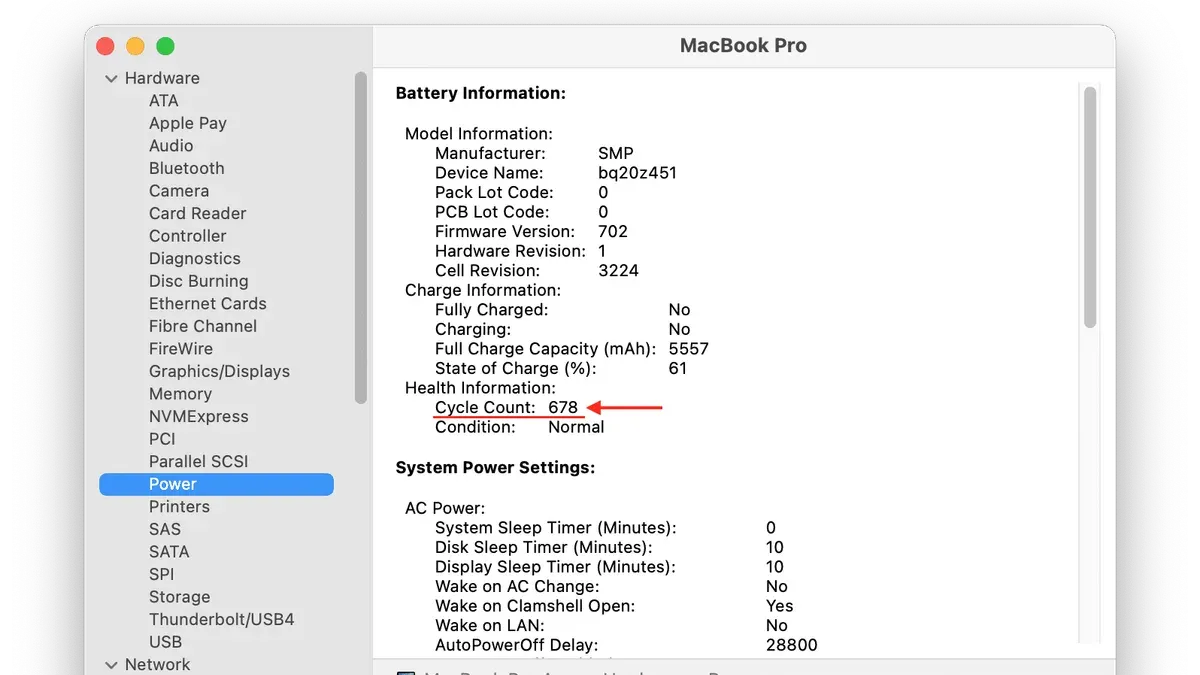Select Thunderbolt/USB4 in the sidebar
The width and height of the screenshot is (1200, 675).
tap(222, 619)
